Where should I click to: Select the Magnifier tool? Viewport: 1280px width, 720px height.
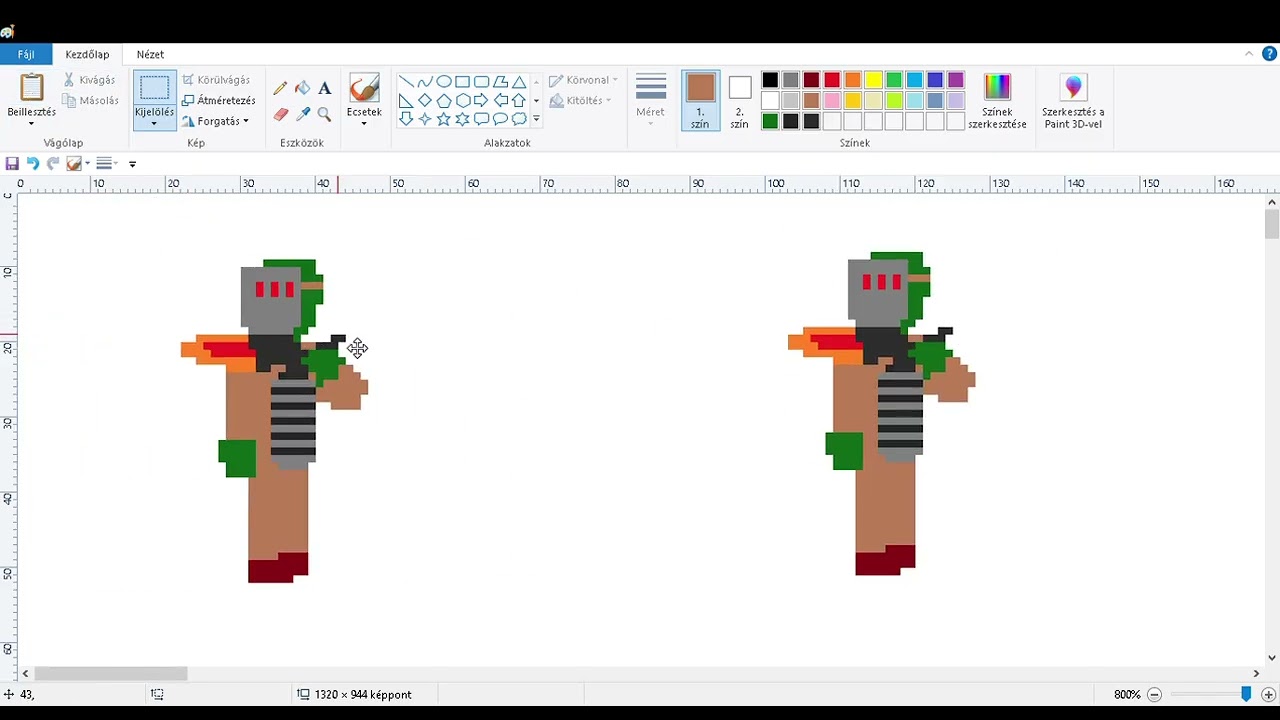(324, 115)
